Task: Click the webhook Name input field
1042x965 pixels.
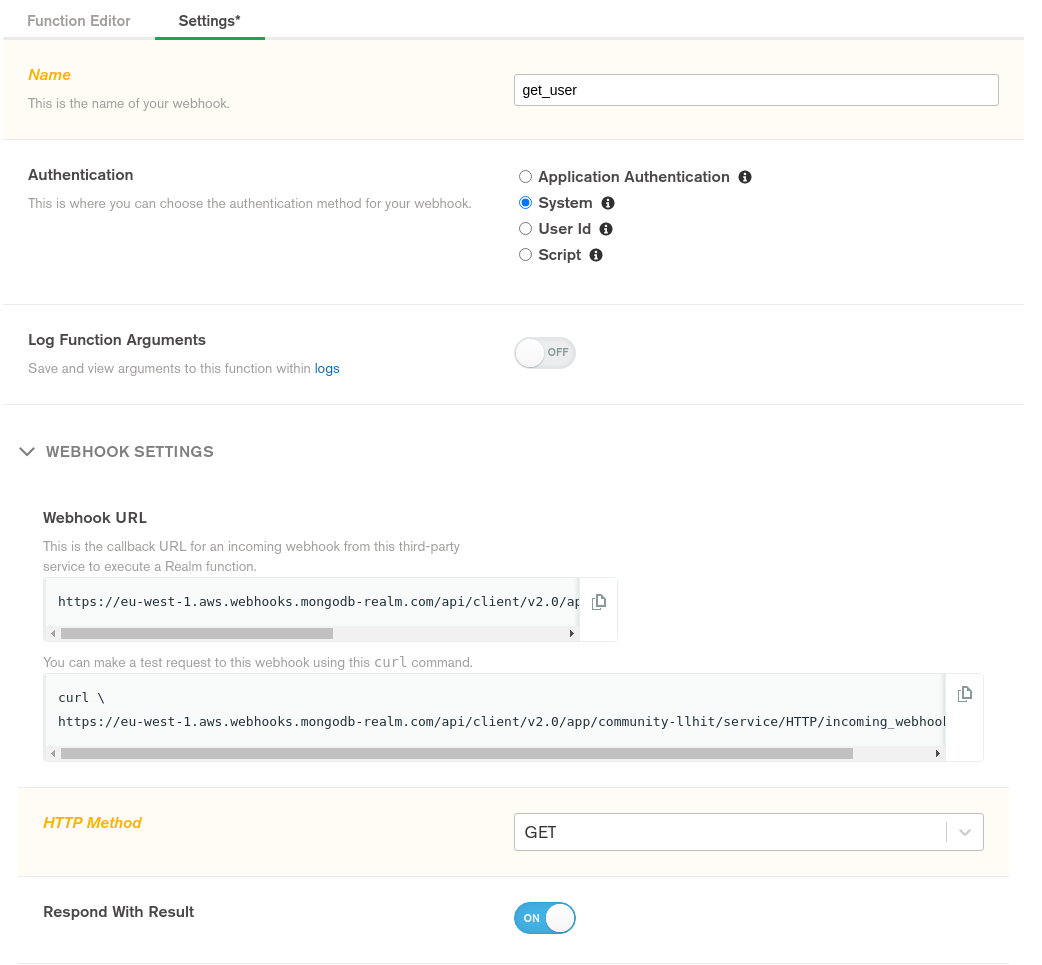Action: (x=755, y=90)
